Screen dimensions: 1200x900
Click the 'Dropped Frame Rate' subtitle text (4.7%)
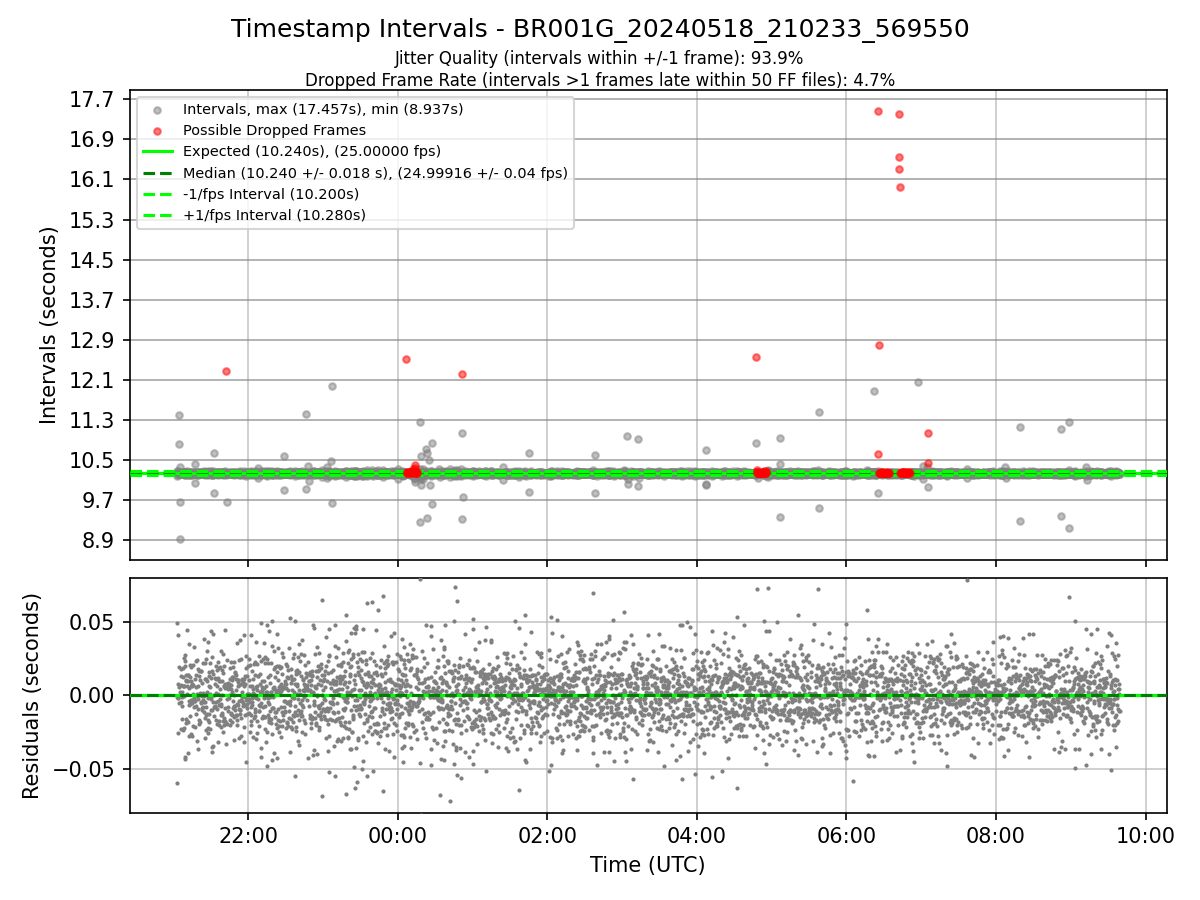599,79
